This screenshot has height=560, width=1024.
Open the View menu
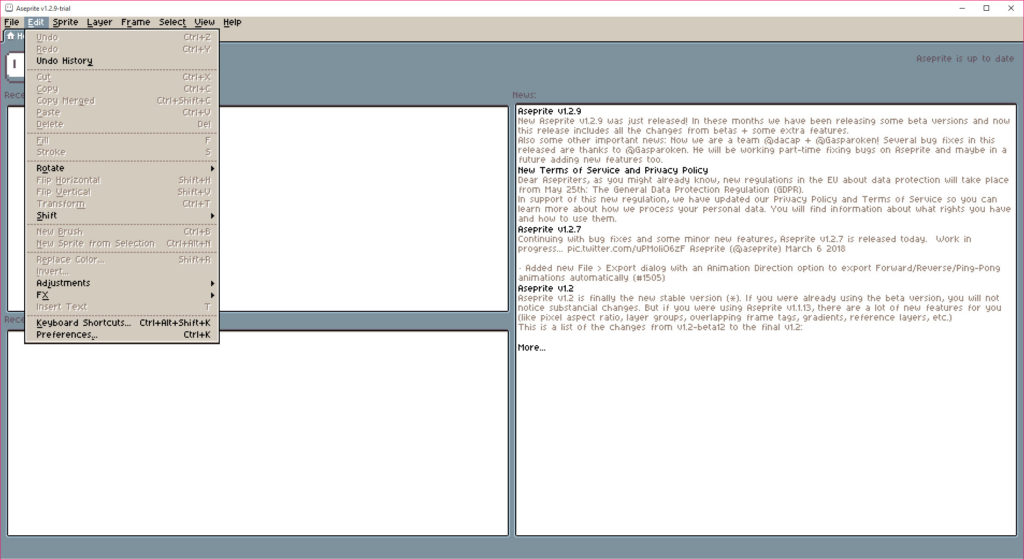coord(204,22)
